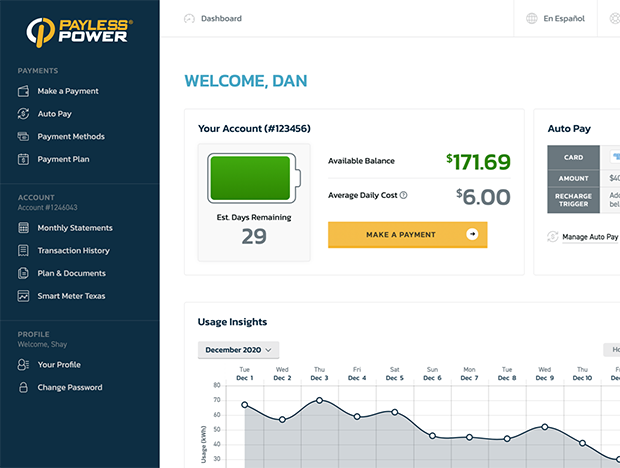Click the Dashboard breadcrumb in top bar
The height and width of the screenshot is (468, 620).
(220, 19)
